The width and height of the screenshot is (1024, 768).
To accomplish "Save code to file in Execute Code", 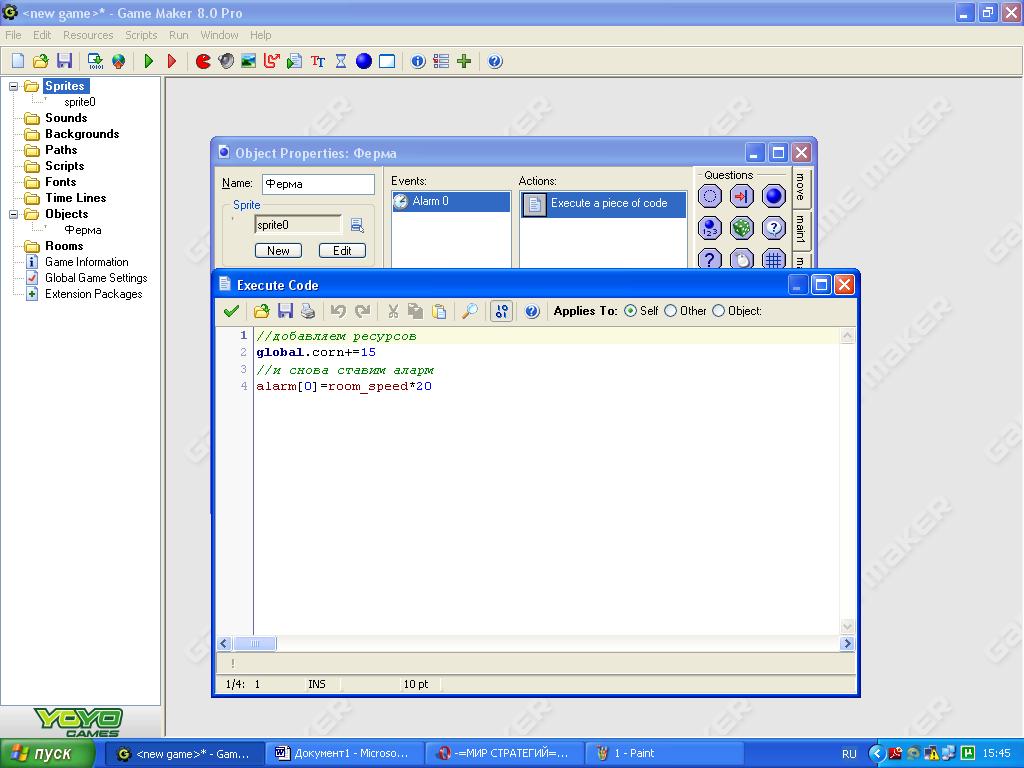I will [x=285, y=312].
